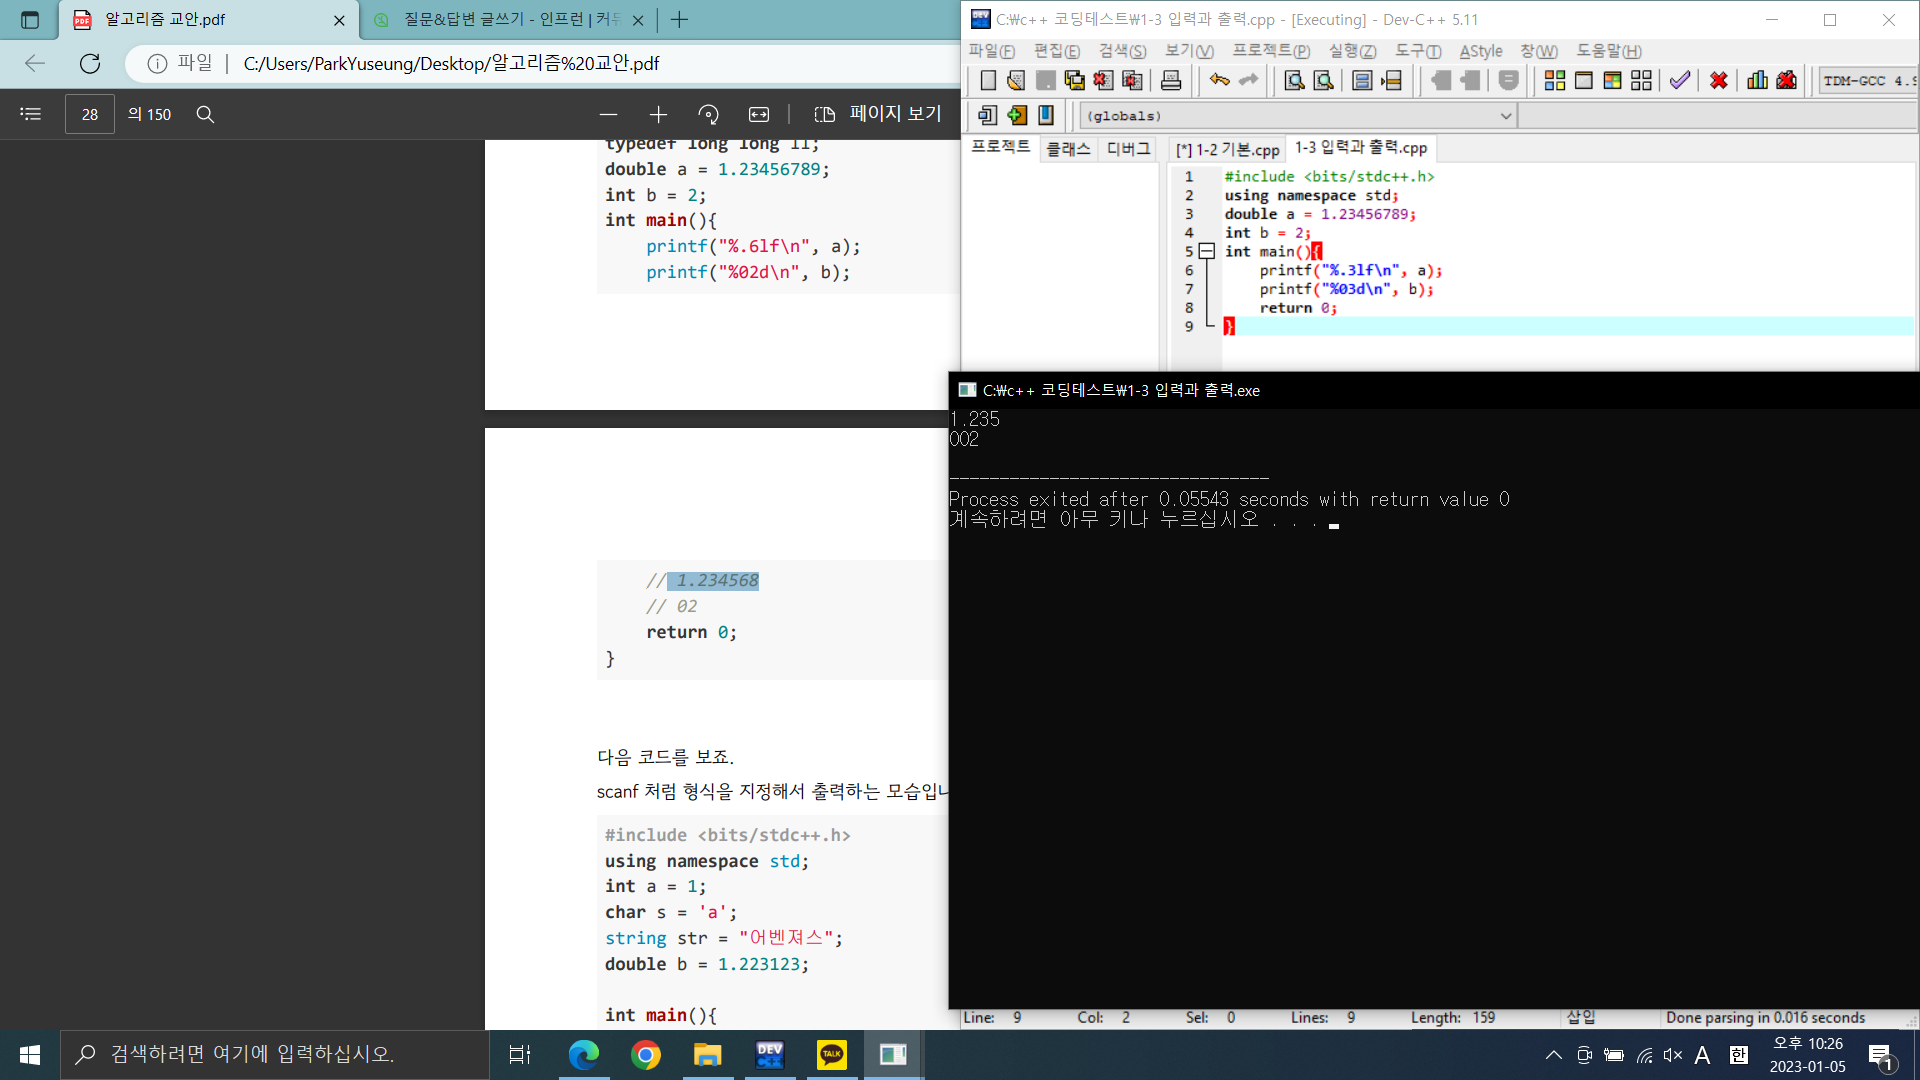
Task: Click the Run program icon
Action: [1584, 81]
